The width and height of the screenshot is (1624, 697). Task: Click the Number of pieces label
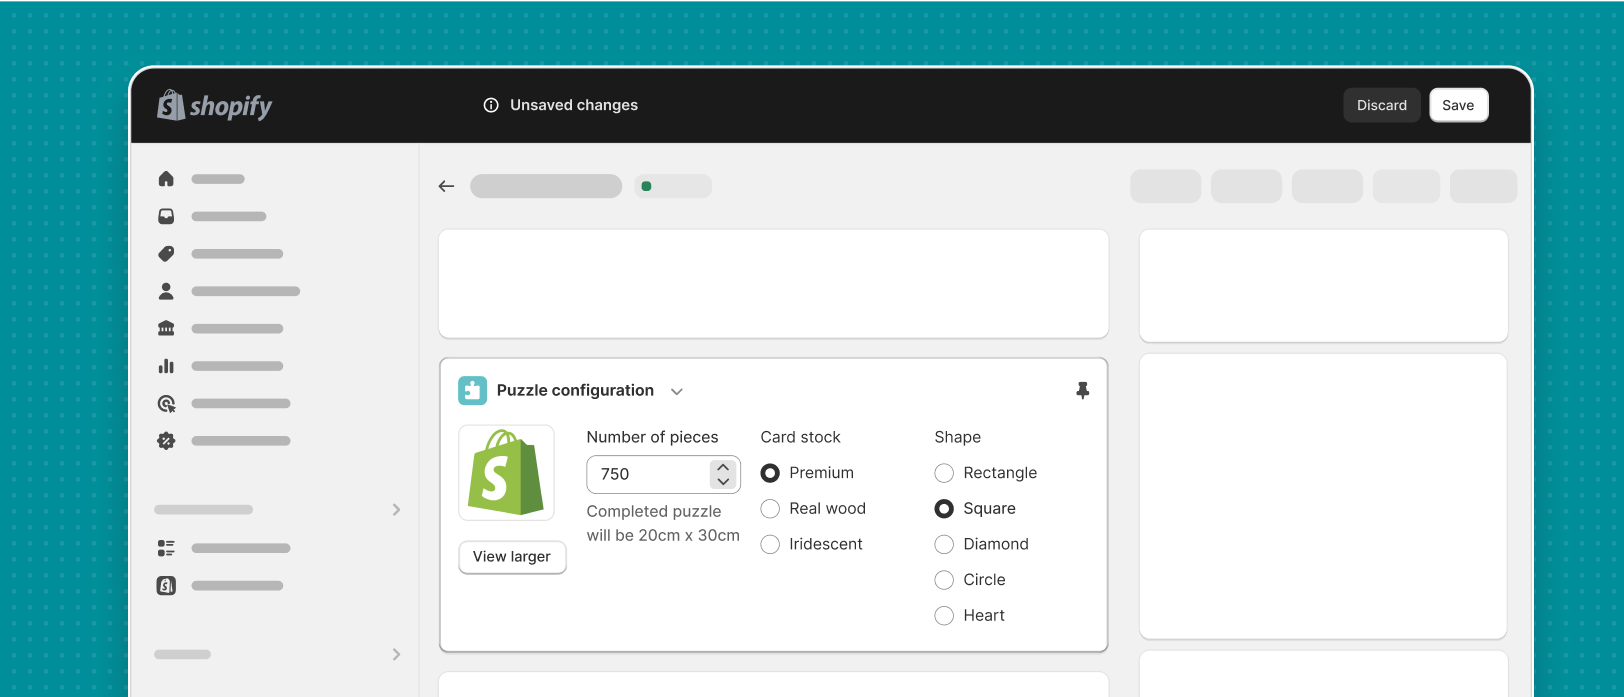652,437
